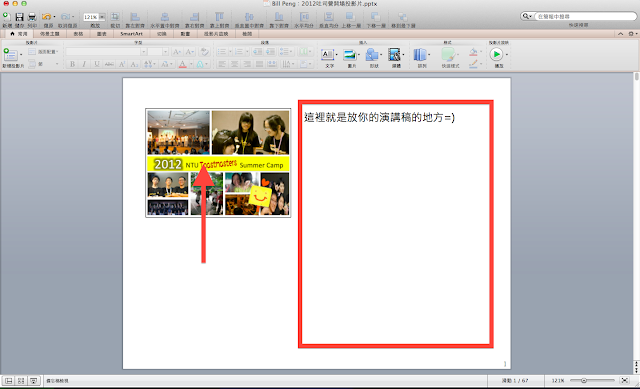Click the text effects letter A icon

200,64
